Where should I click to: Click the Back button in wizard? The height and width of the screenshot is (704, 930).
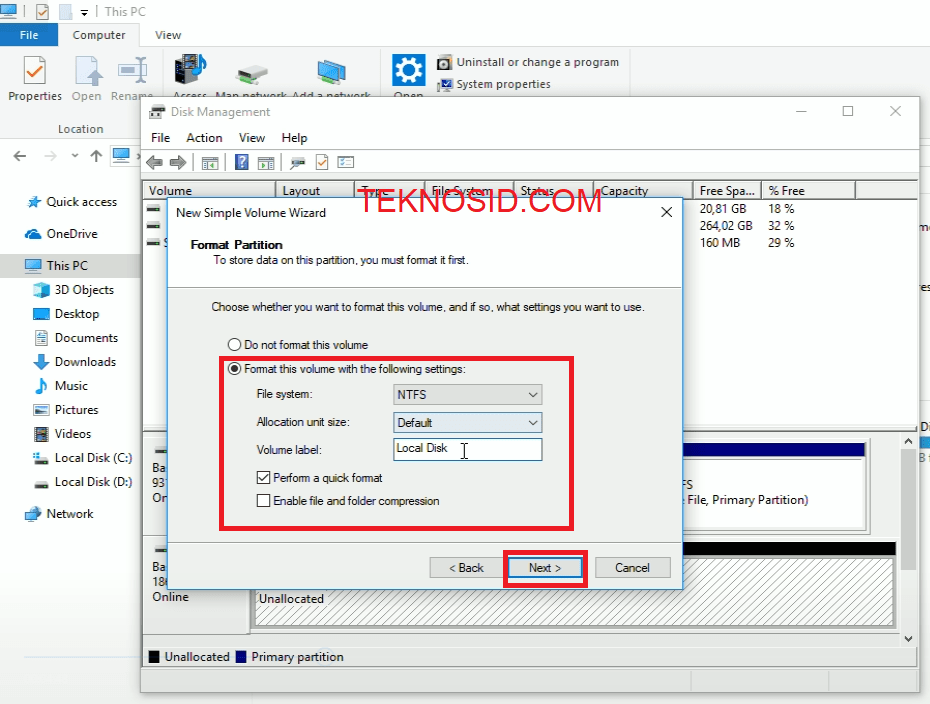(466, 568)
